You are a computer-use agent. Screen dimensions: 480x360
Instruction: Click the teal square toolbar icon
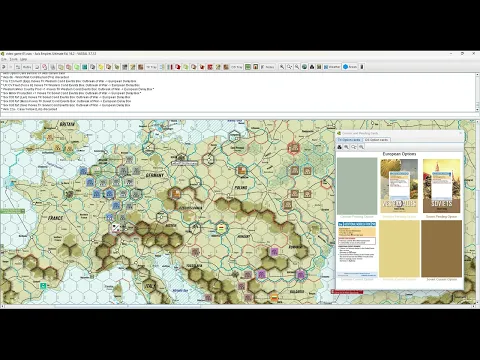85,67
